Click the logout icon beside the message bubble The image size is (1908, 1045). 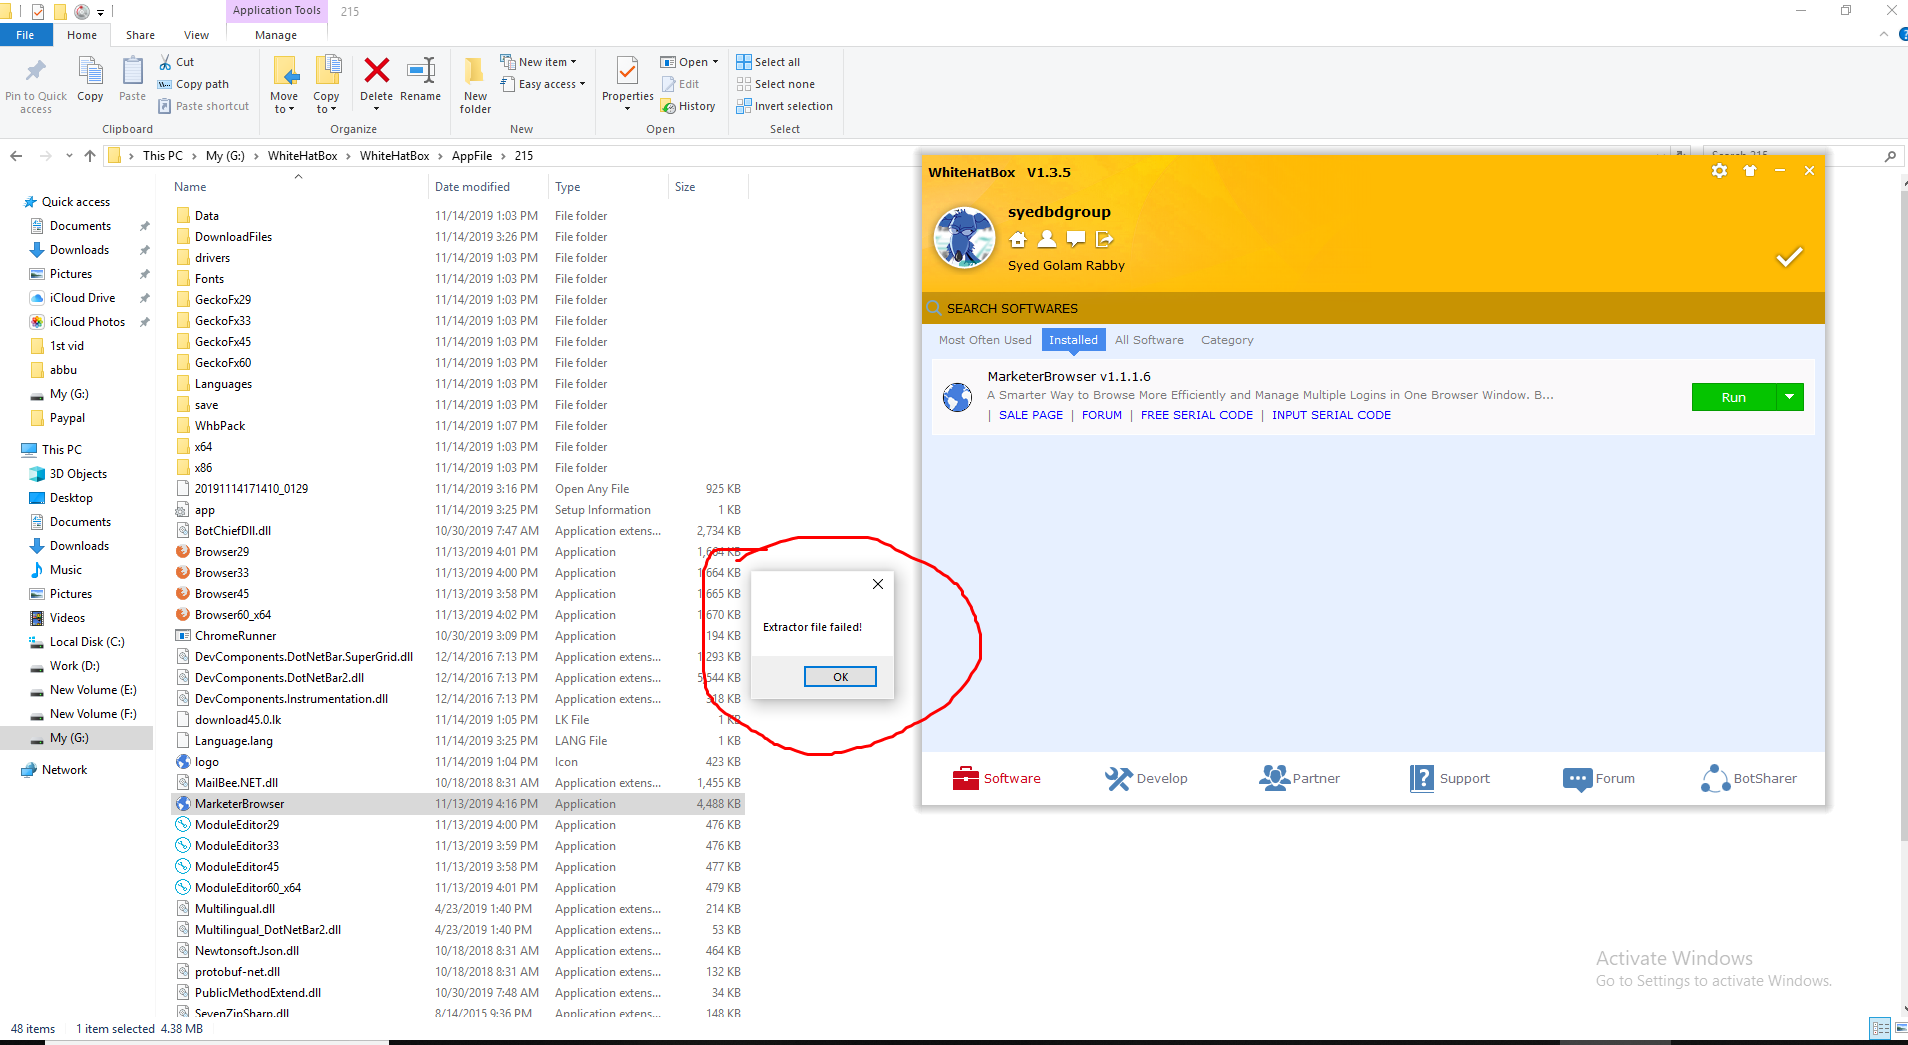[1104, 239]
